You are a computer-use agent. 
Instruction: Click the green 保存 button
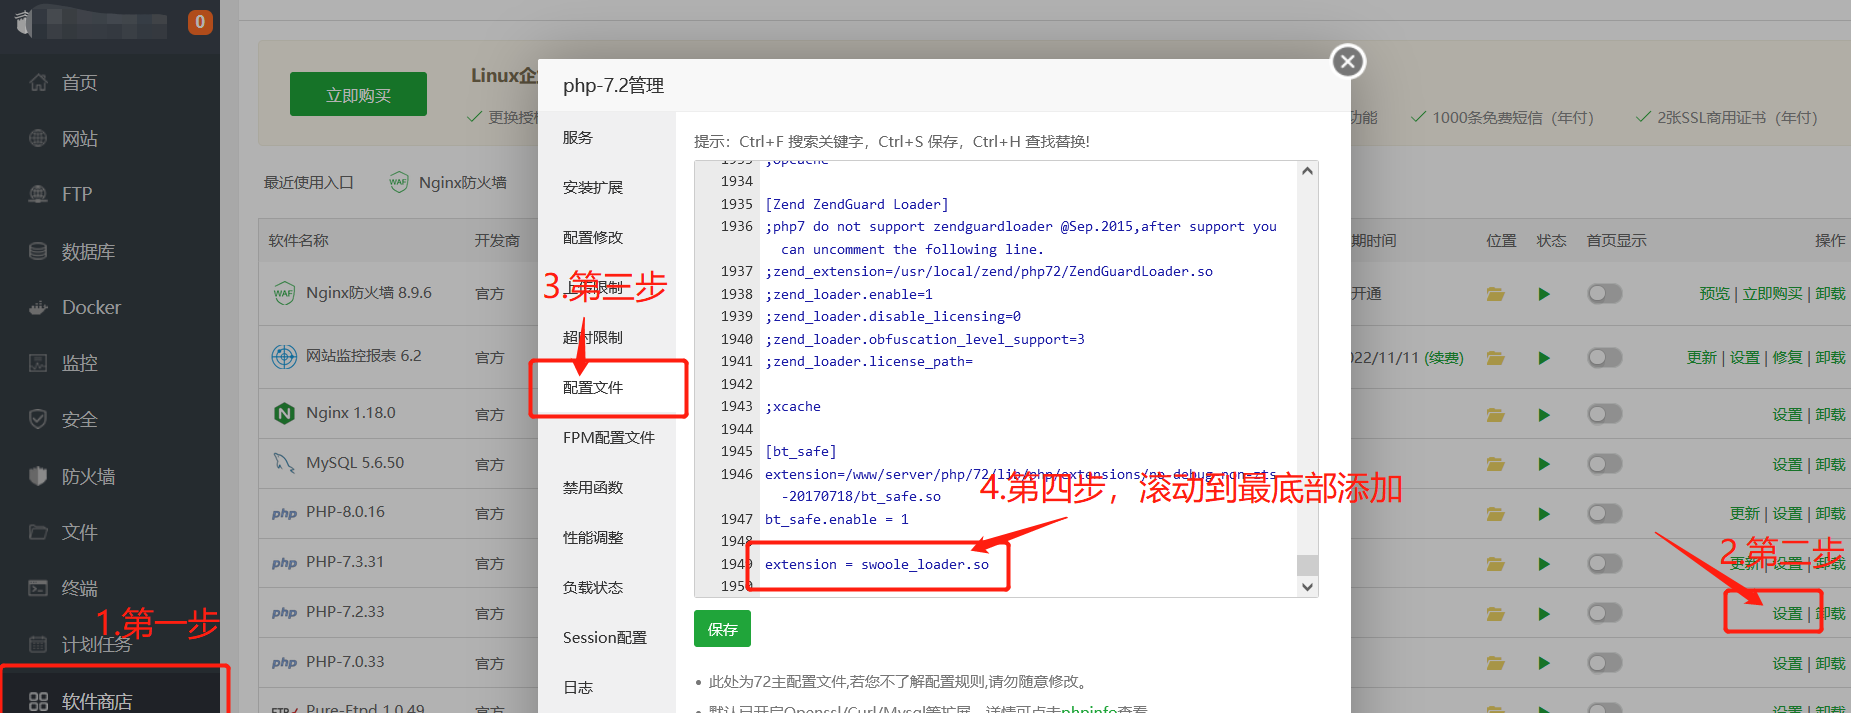click(722, 629)
